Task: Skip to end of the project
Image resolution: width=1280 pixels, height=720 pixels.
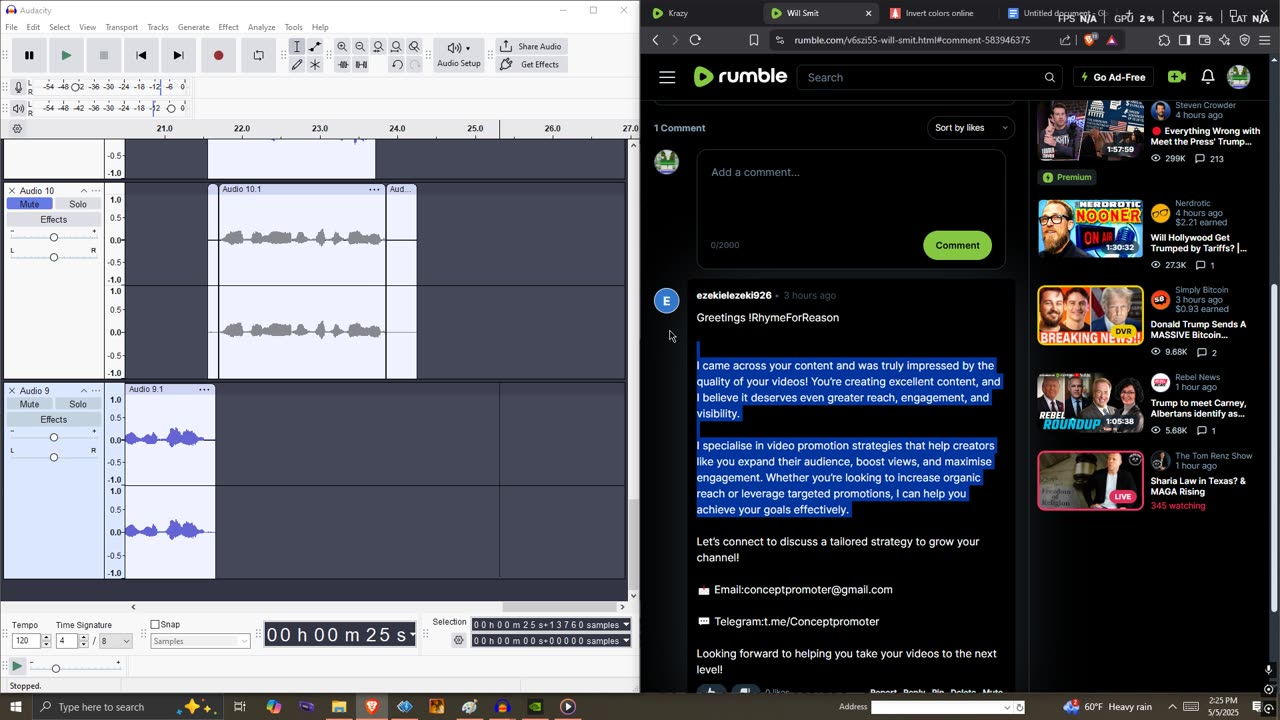Action: 178,55
